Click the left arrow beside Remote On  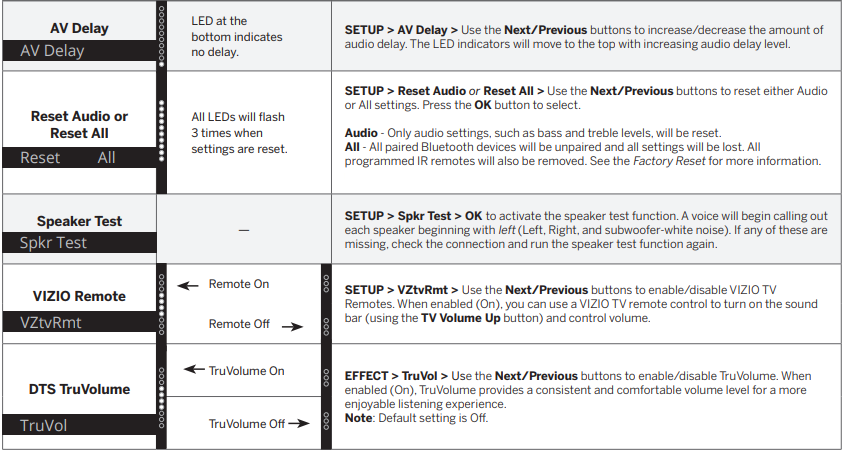pyautogui.click(x=188, y=285)
